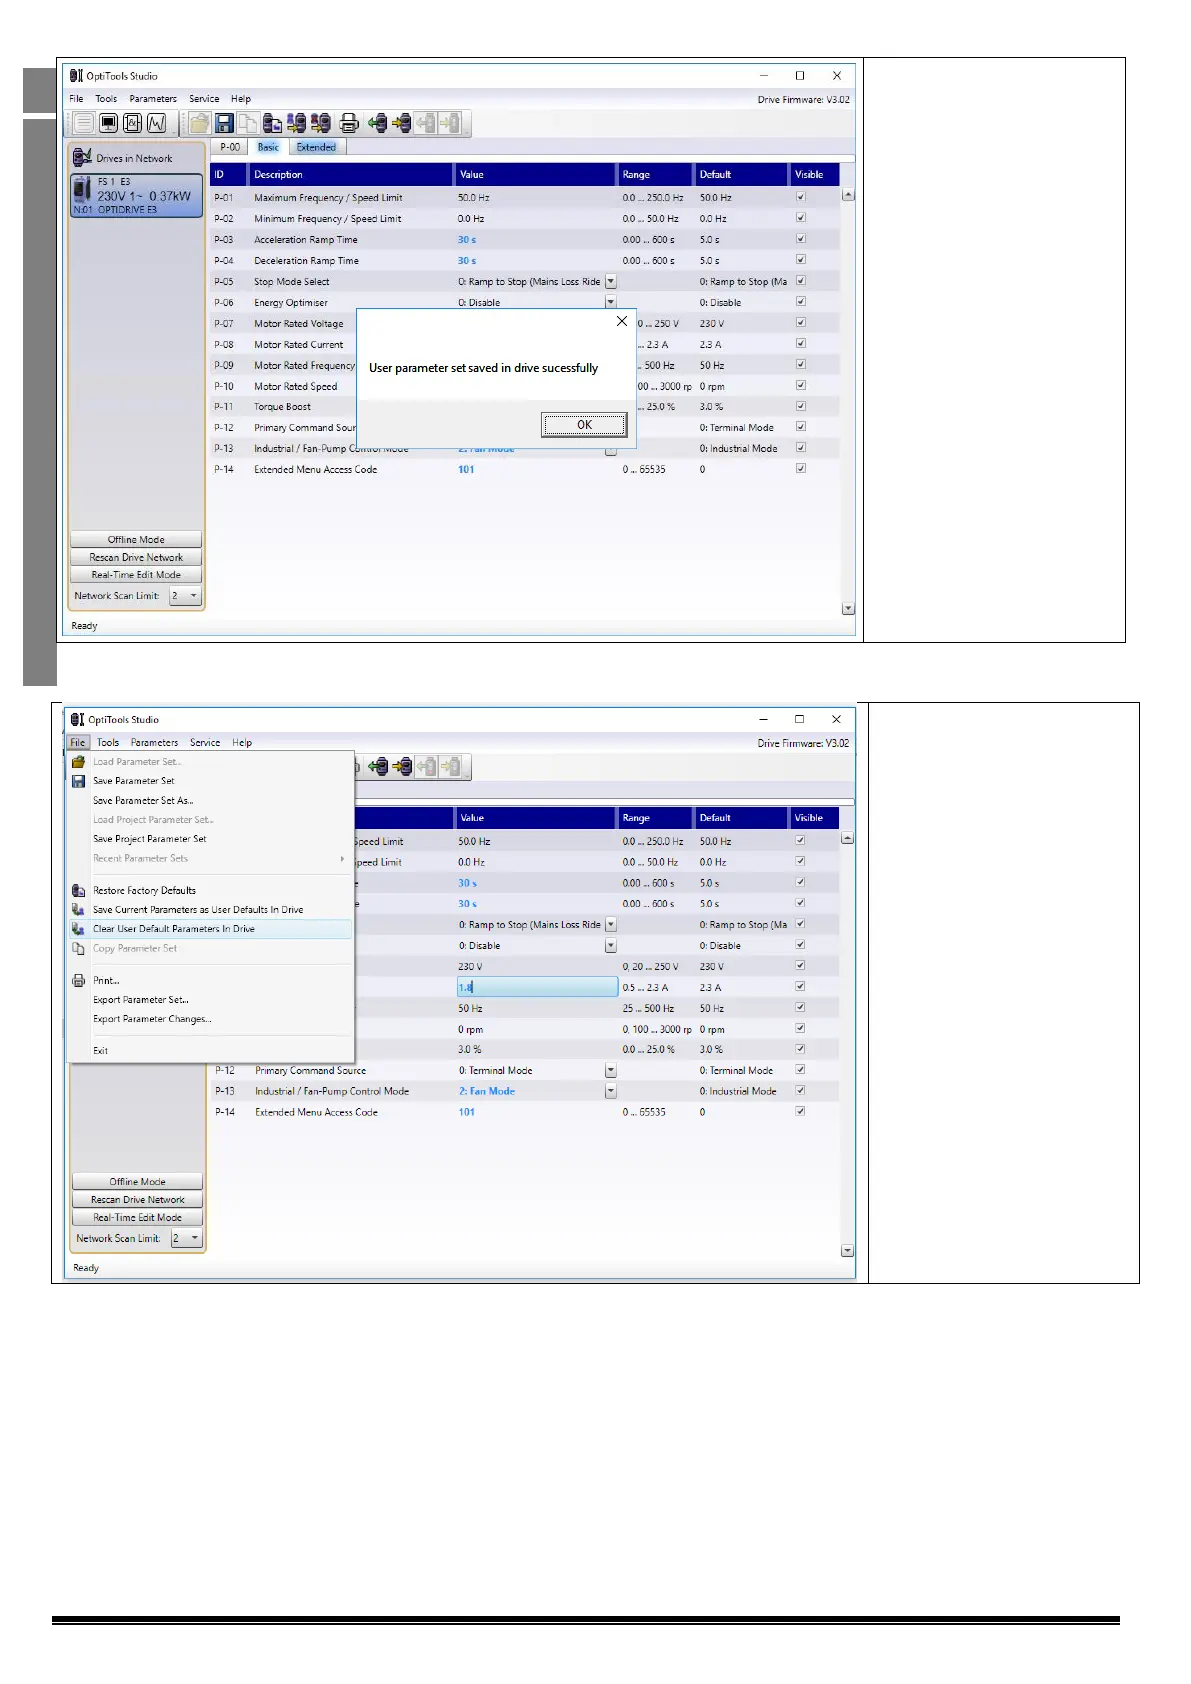Toggle Visible checkbox on the 1.8 value row
Image resolution: width=1191 pixels, height=1684 pixels.
pyautogui.click(x=800, y=986)
